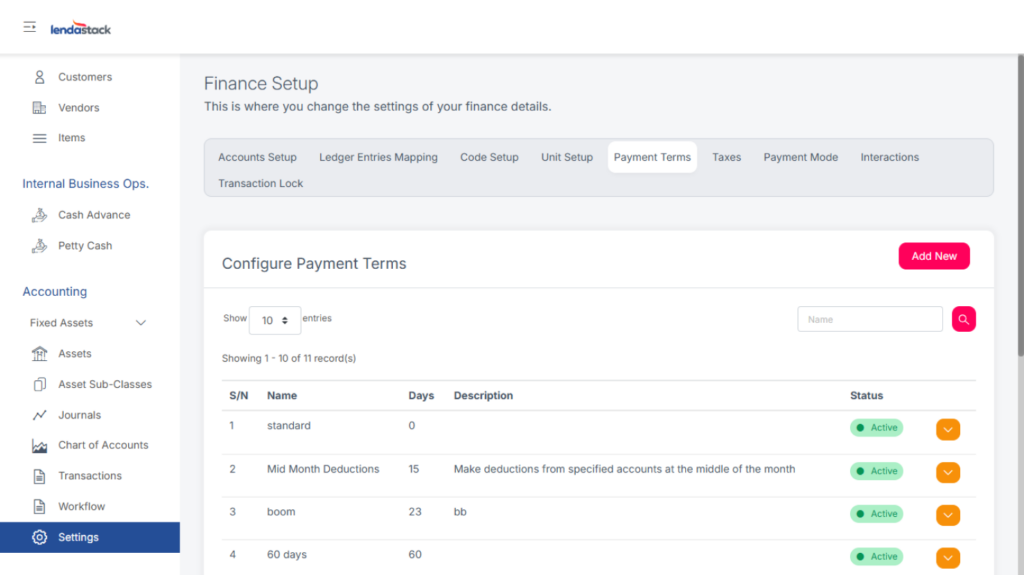The image size is (1024, 575).
Task: Click the Add New button
Action: click(933, 256)
